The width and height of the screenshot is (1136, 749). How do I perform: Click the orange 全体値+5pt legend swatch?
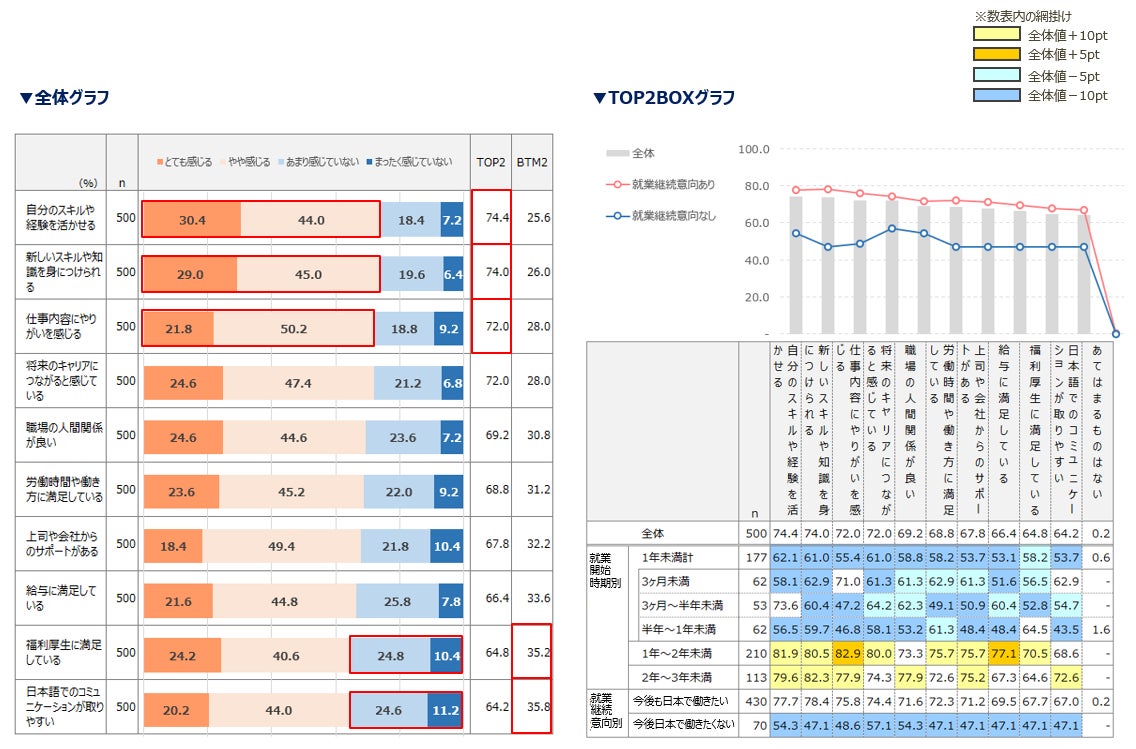pos(996,54)
